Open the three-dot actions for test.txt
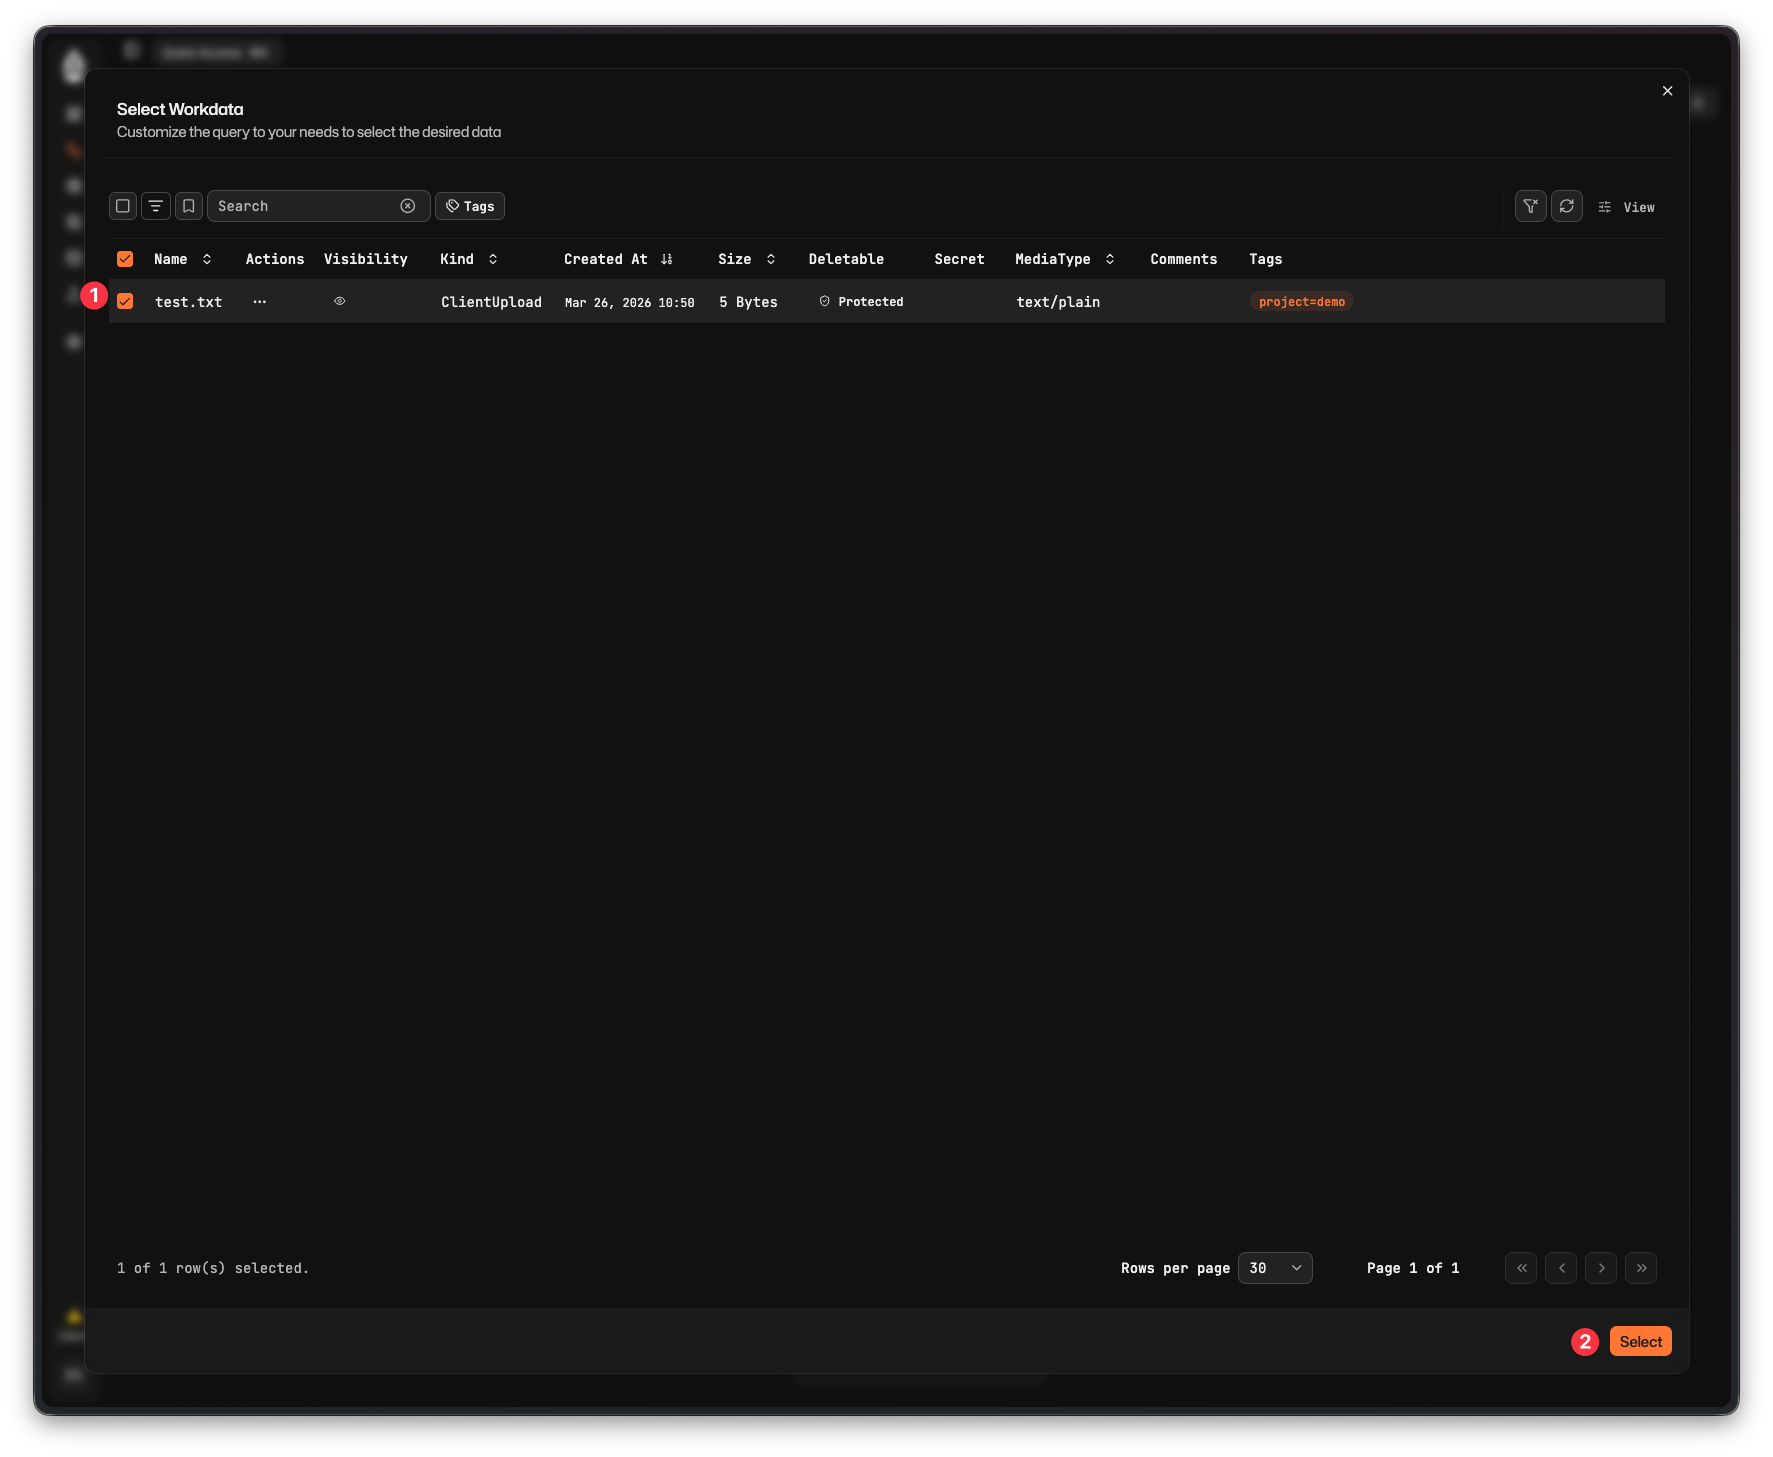Viewport: 1773px width, 1457px height. pyautogui.click(x=260, y=302)
